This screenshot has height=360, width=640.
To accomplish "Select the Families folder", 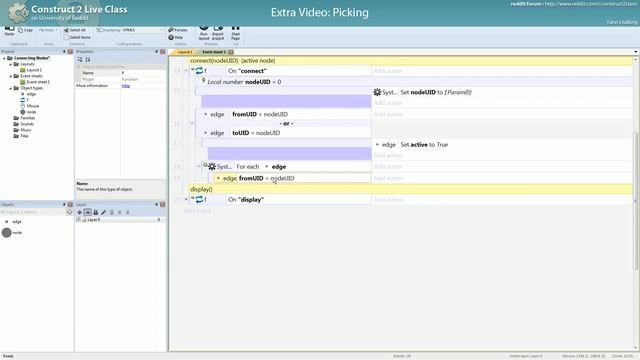I will point(24,118).
